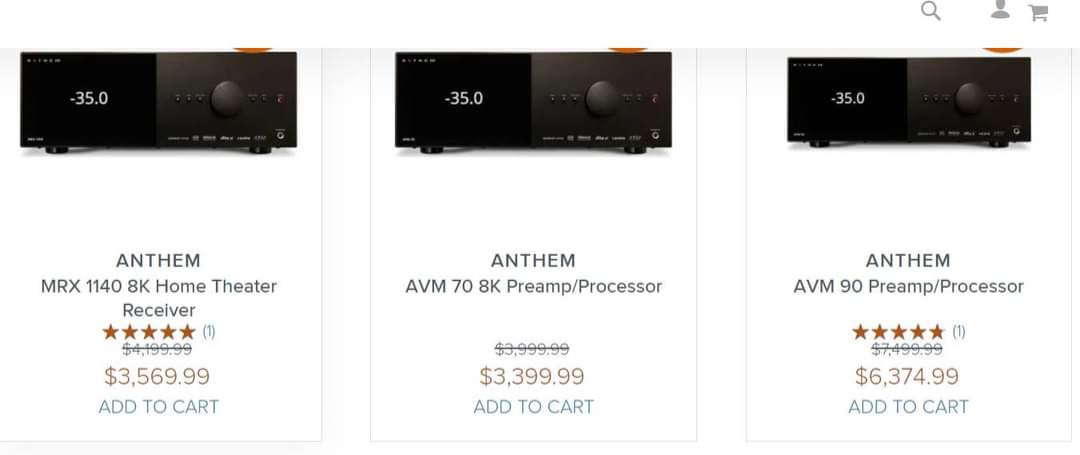1080x455 pixels.
Task: Add AVM 70 preamp to cart
Action: 533,407
